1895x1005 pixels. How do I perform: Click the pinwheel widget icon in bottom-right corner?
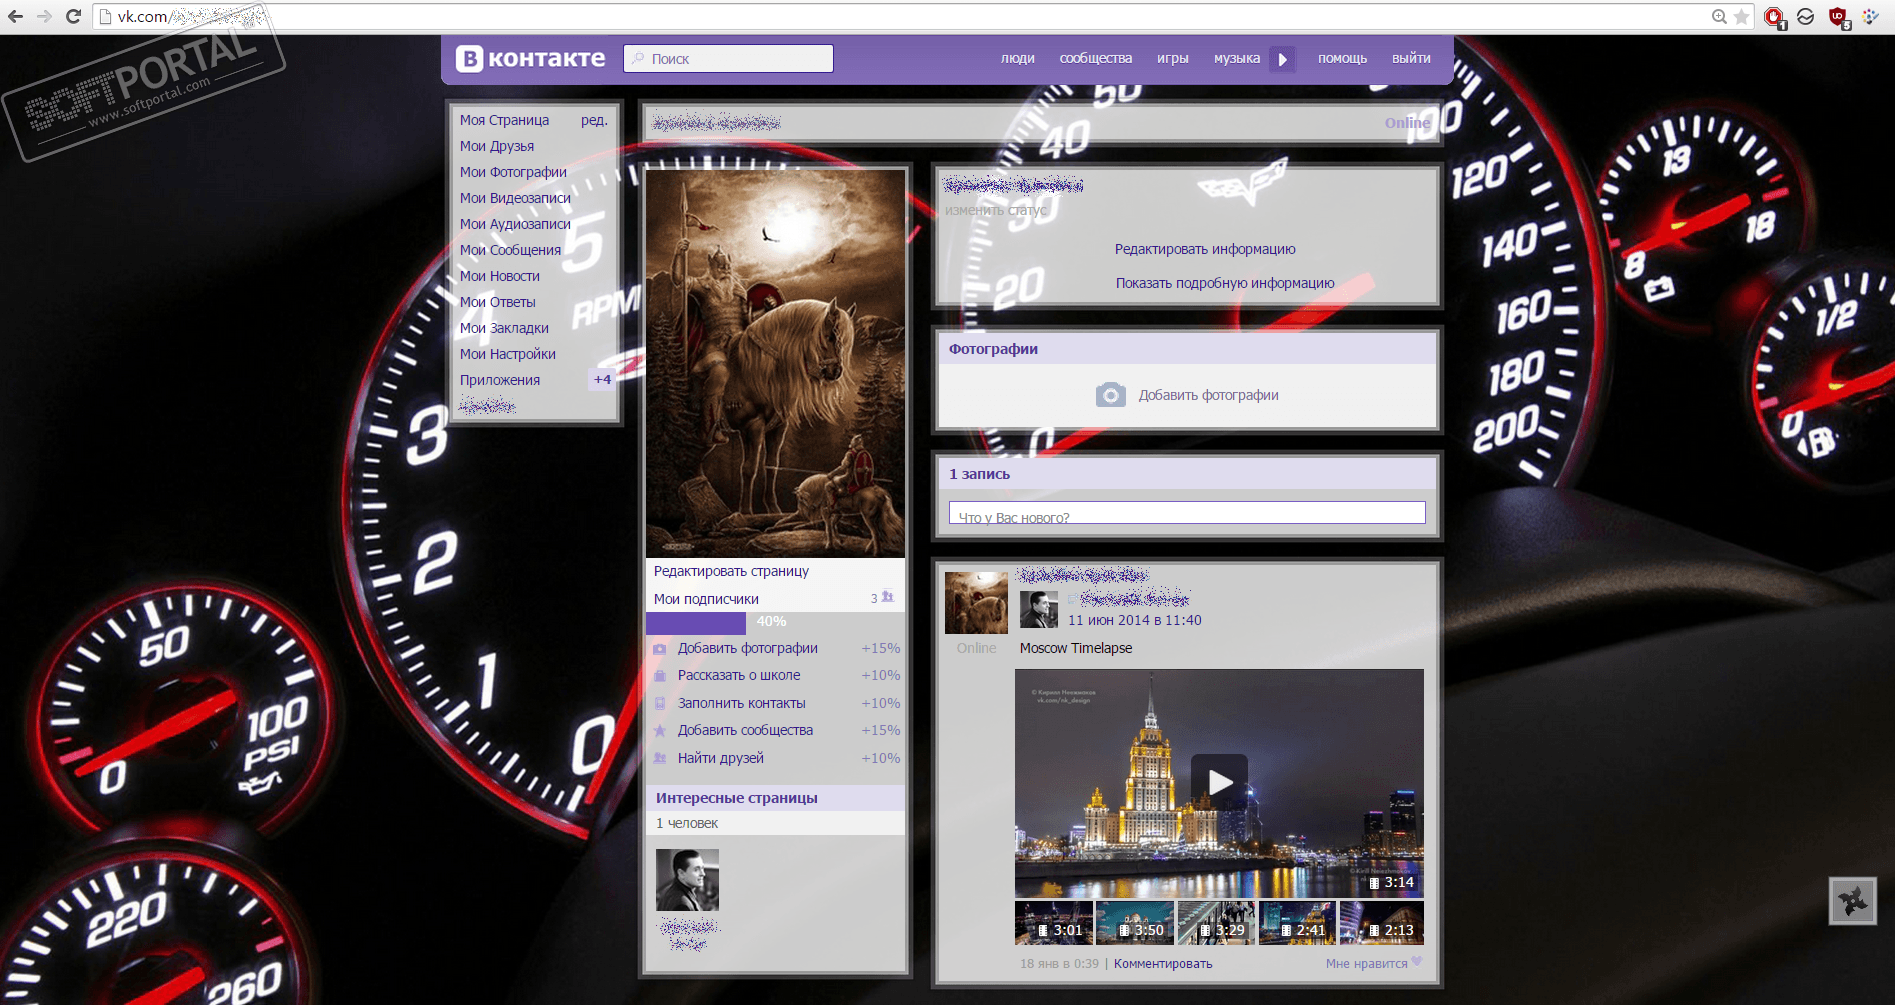tap(1853, 901)
